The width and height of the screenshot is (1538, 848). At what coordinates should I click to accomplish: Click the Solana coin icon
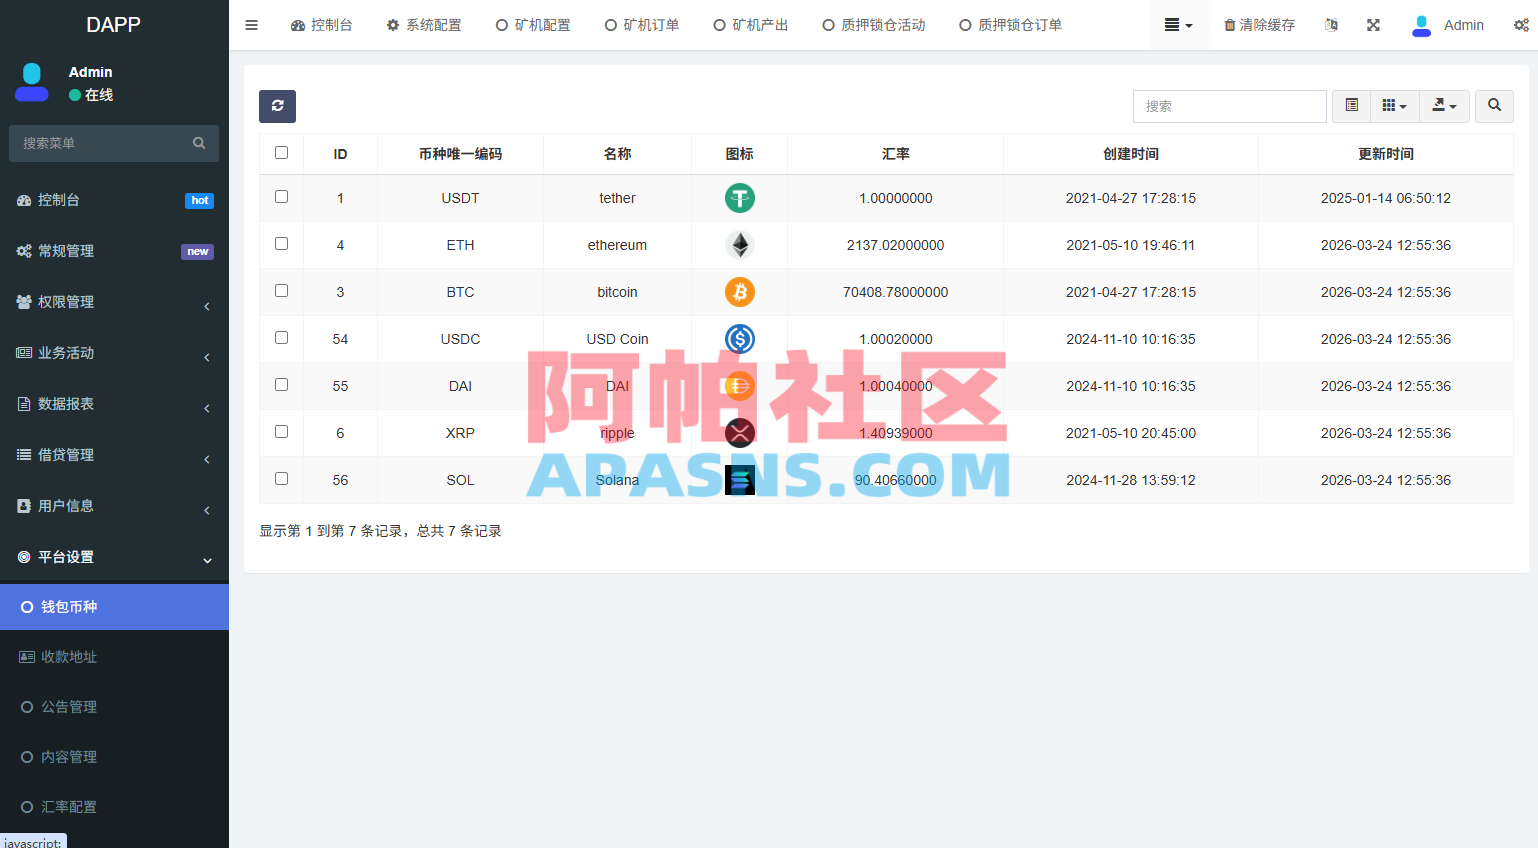tap(740, 480)
